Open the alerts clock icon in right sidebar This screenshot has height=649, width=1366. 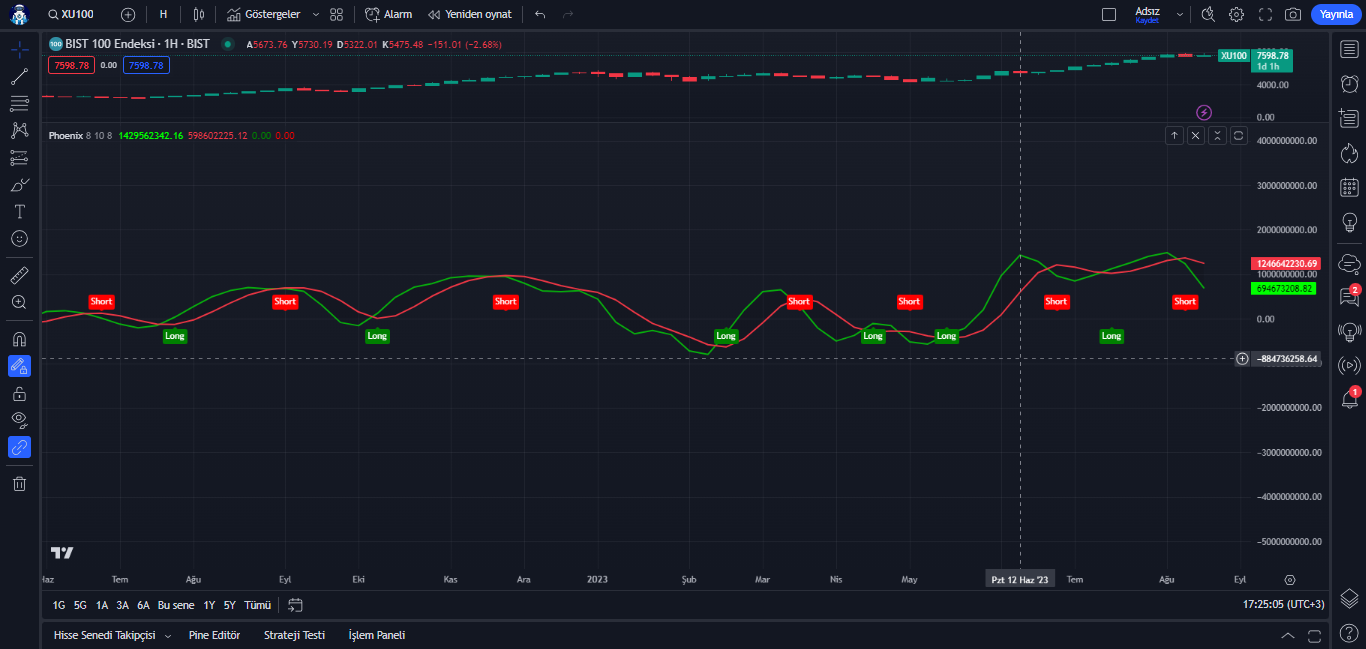(1349, 84)
